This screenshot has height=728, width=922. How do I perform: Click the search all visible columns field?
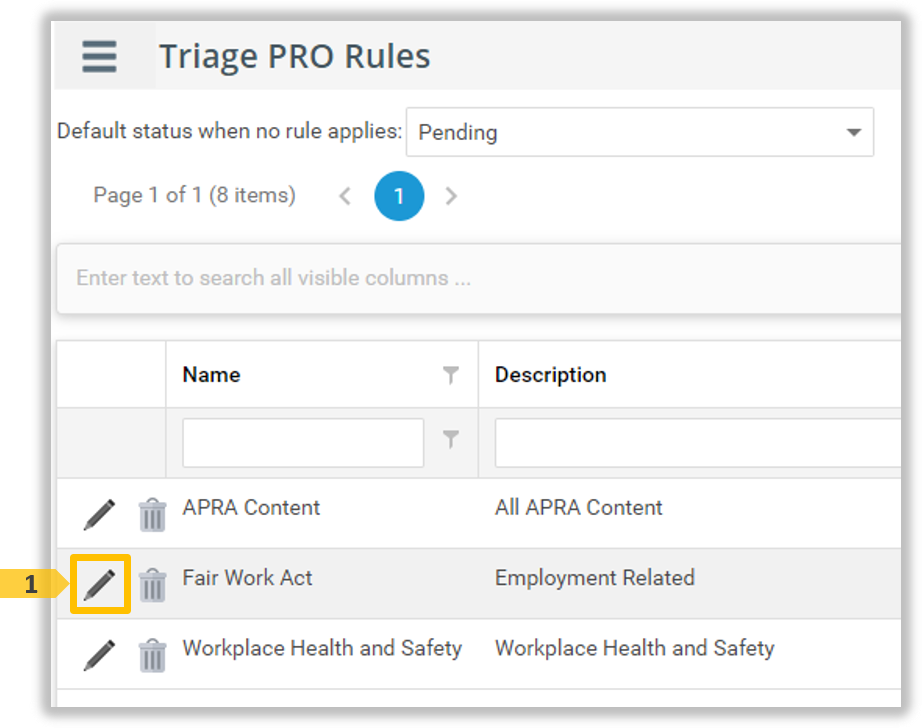pos(480,278)
